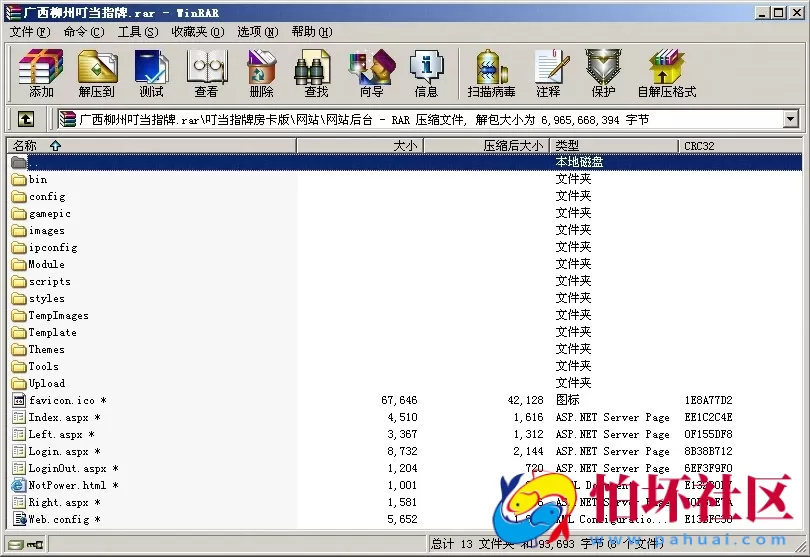Click the up one level arrow button
Image resolution: width=810 pixels, height=557 pixels.
(26, 119)
